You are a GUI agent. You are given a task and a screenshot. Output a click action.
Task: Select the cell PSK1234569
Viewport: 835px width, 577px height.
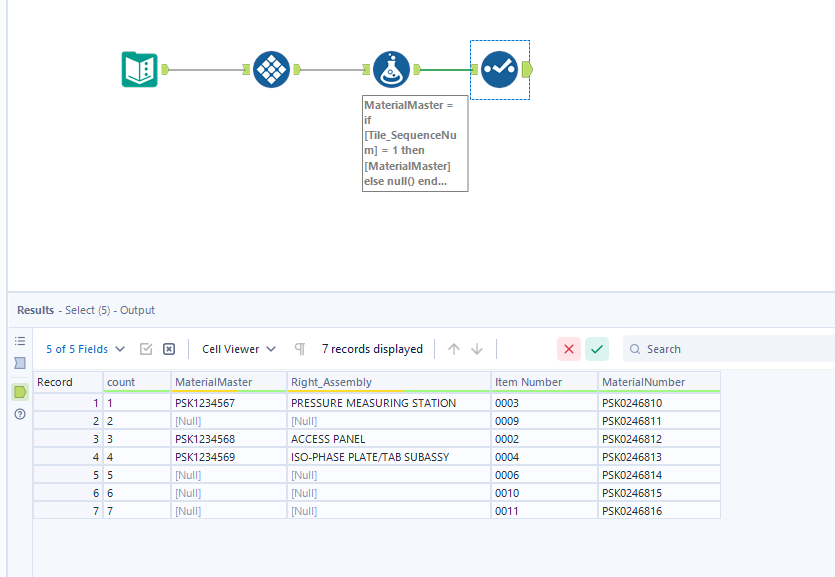point(229,457)
